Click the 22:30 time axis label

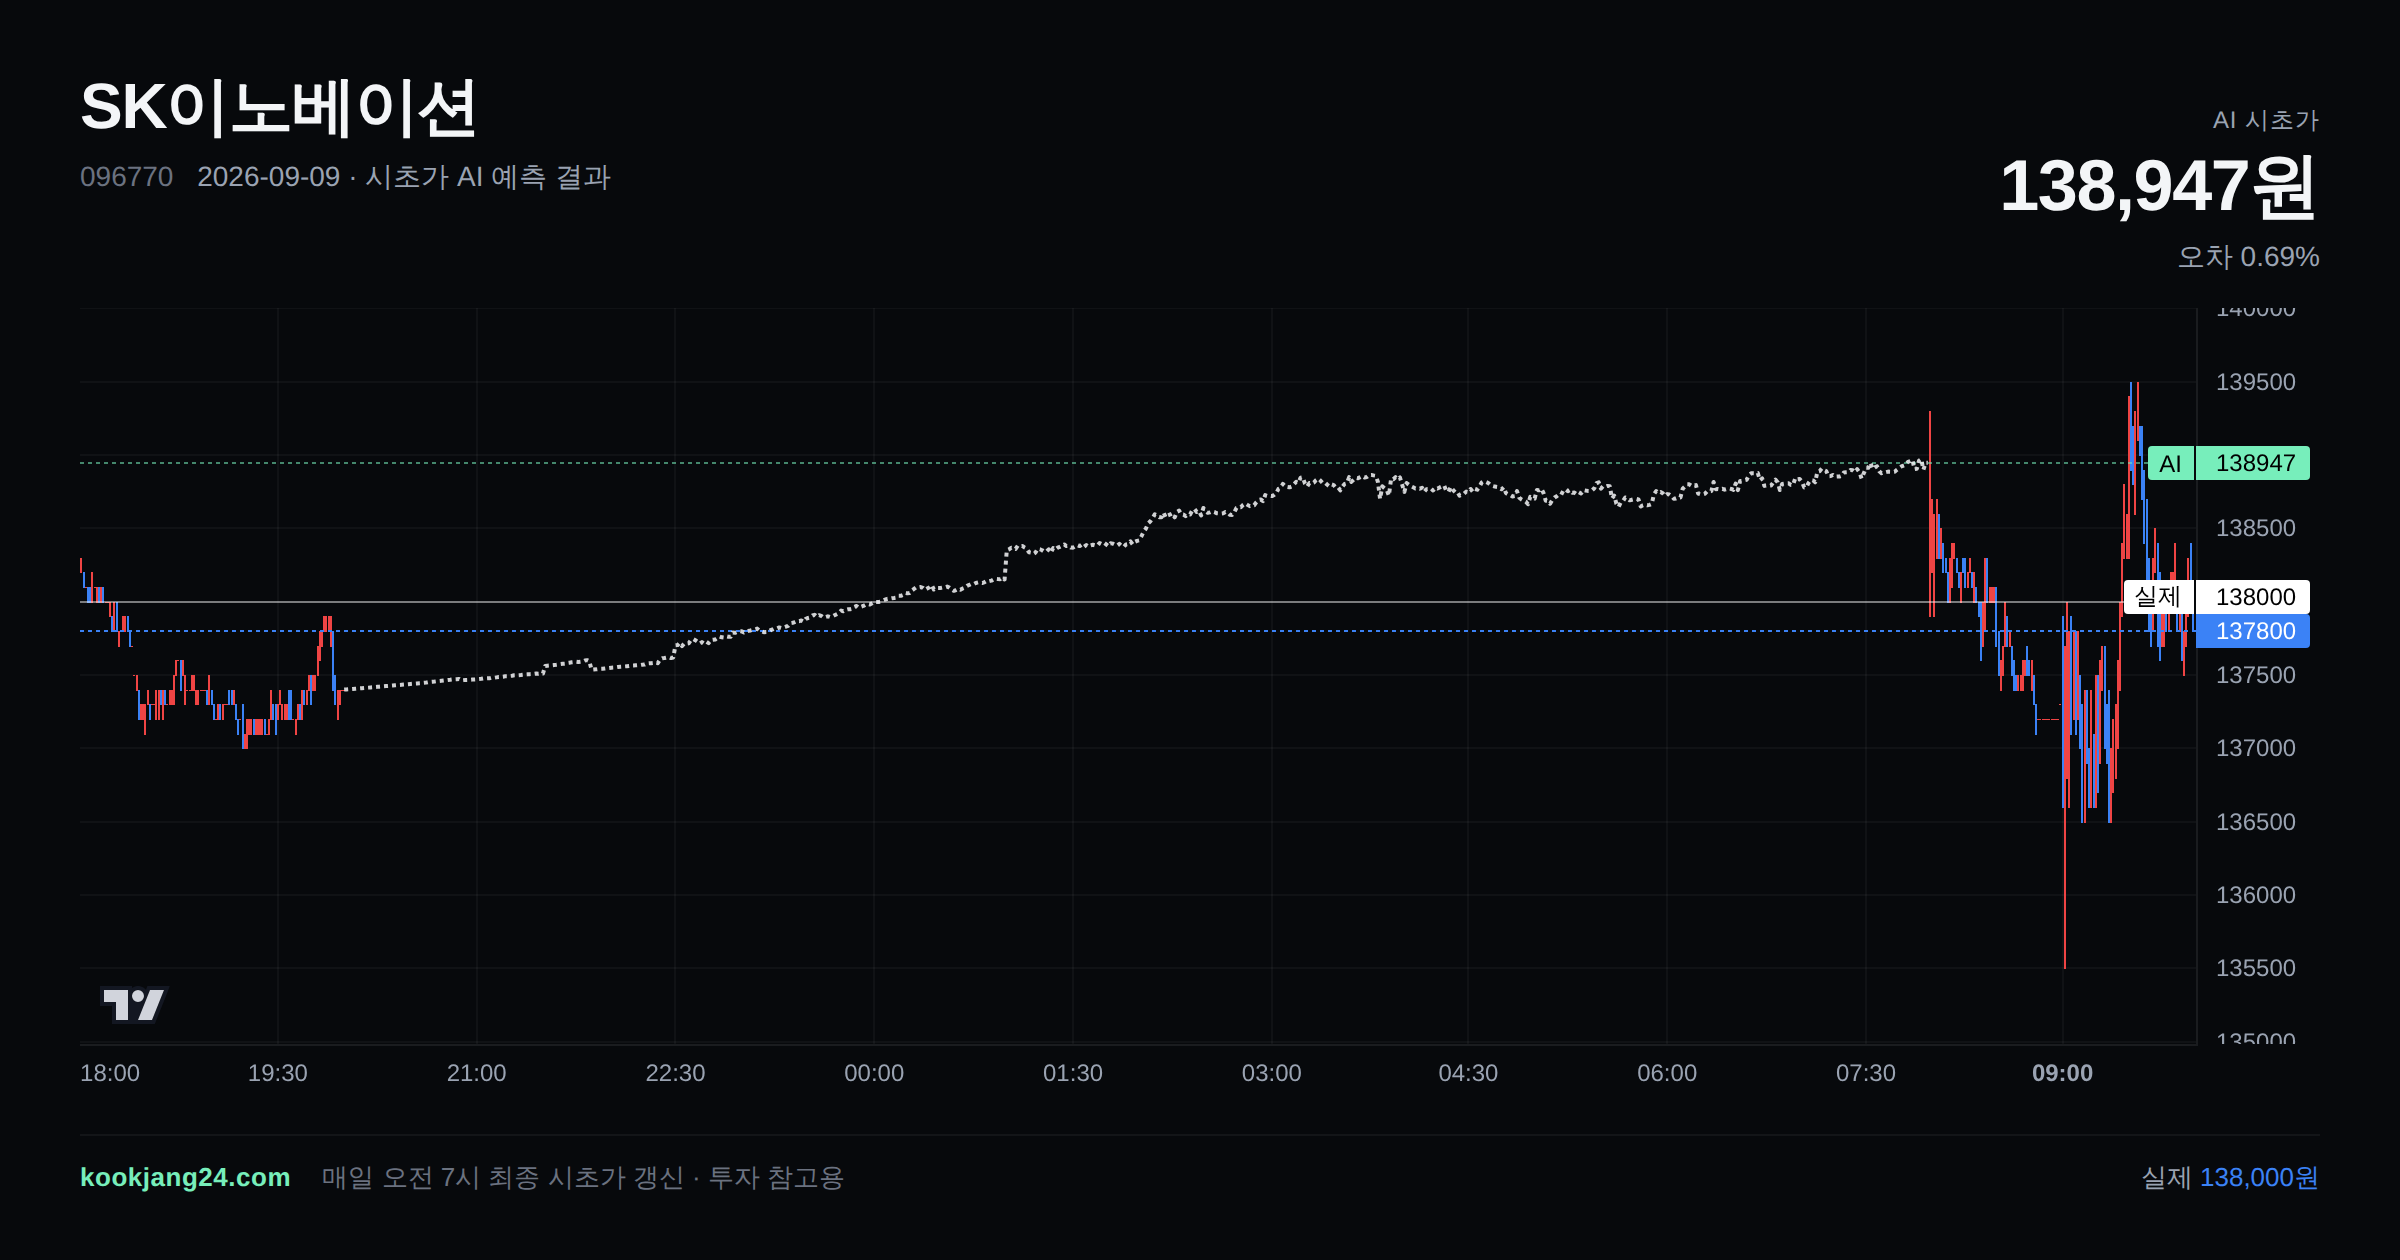click(675, 1073)
